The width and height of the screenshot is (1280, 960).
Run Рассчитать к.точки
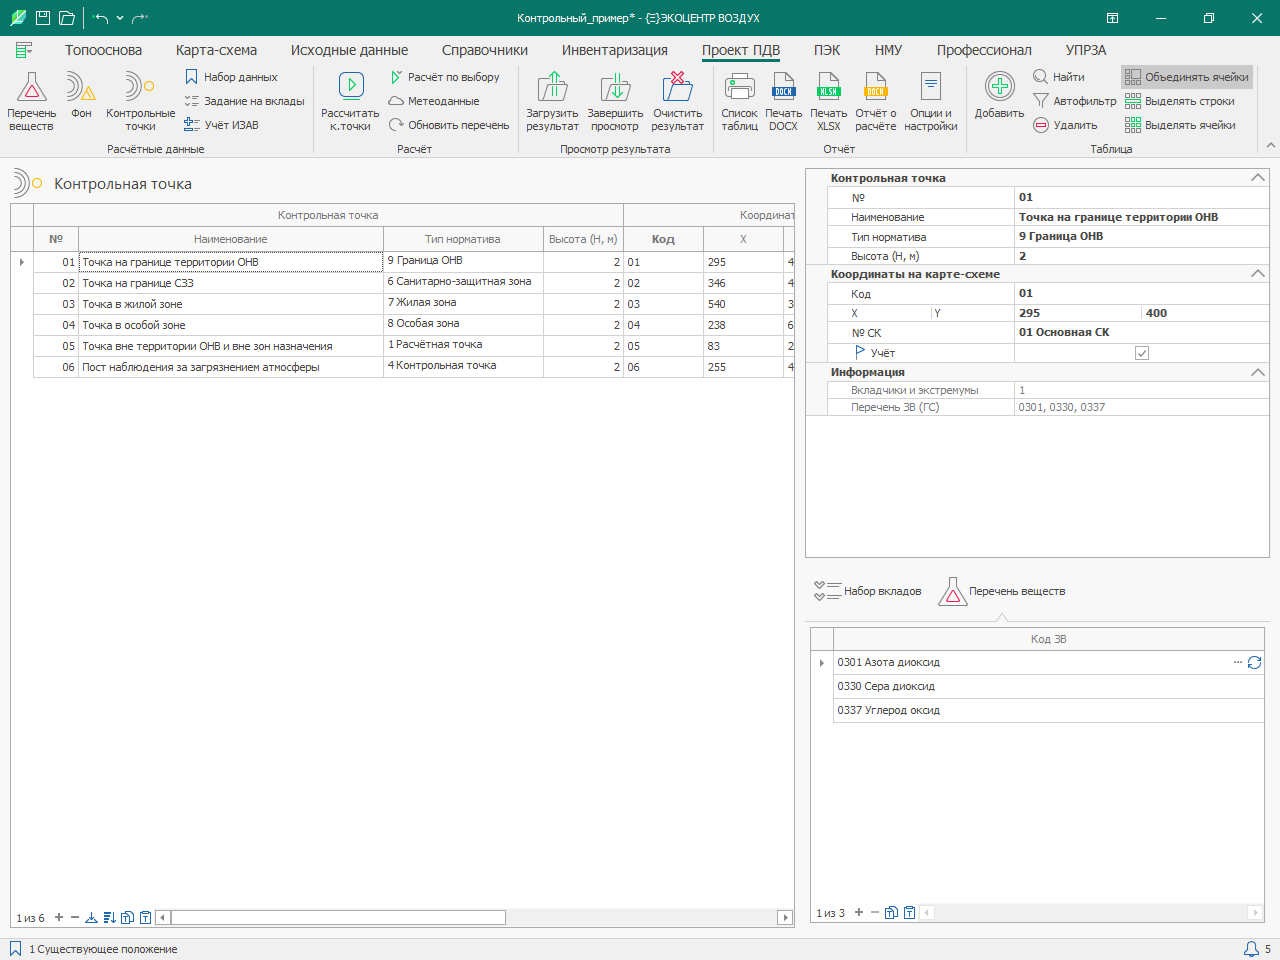[350, 101]
